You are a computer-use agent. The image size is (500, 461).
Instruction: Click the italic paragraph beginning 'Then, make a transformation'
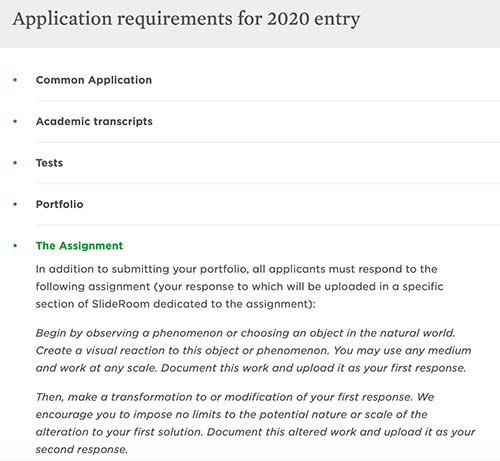255,423
